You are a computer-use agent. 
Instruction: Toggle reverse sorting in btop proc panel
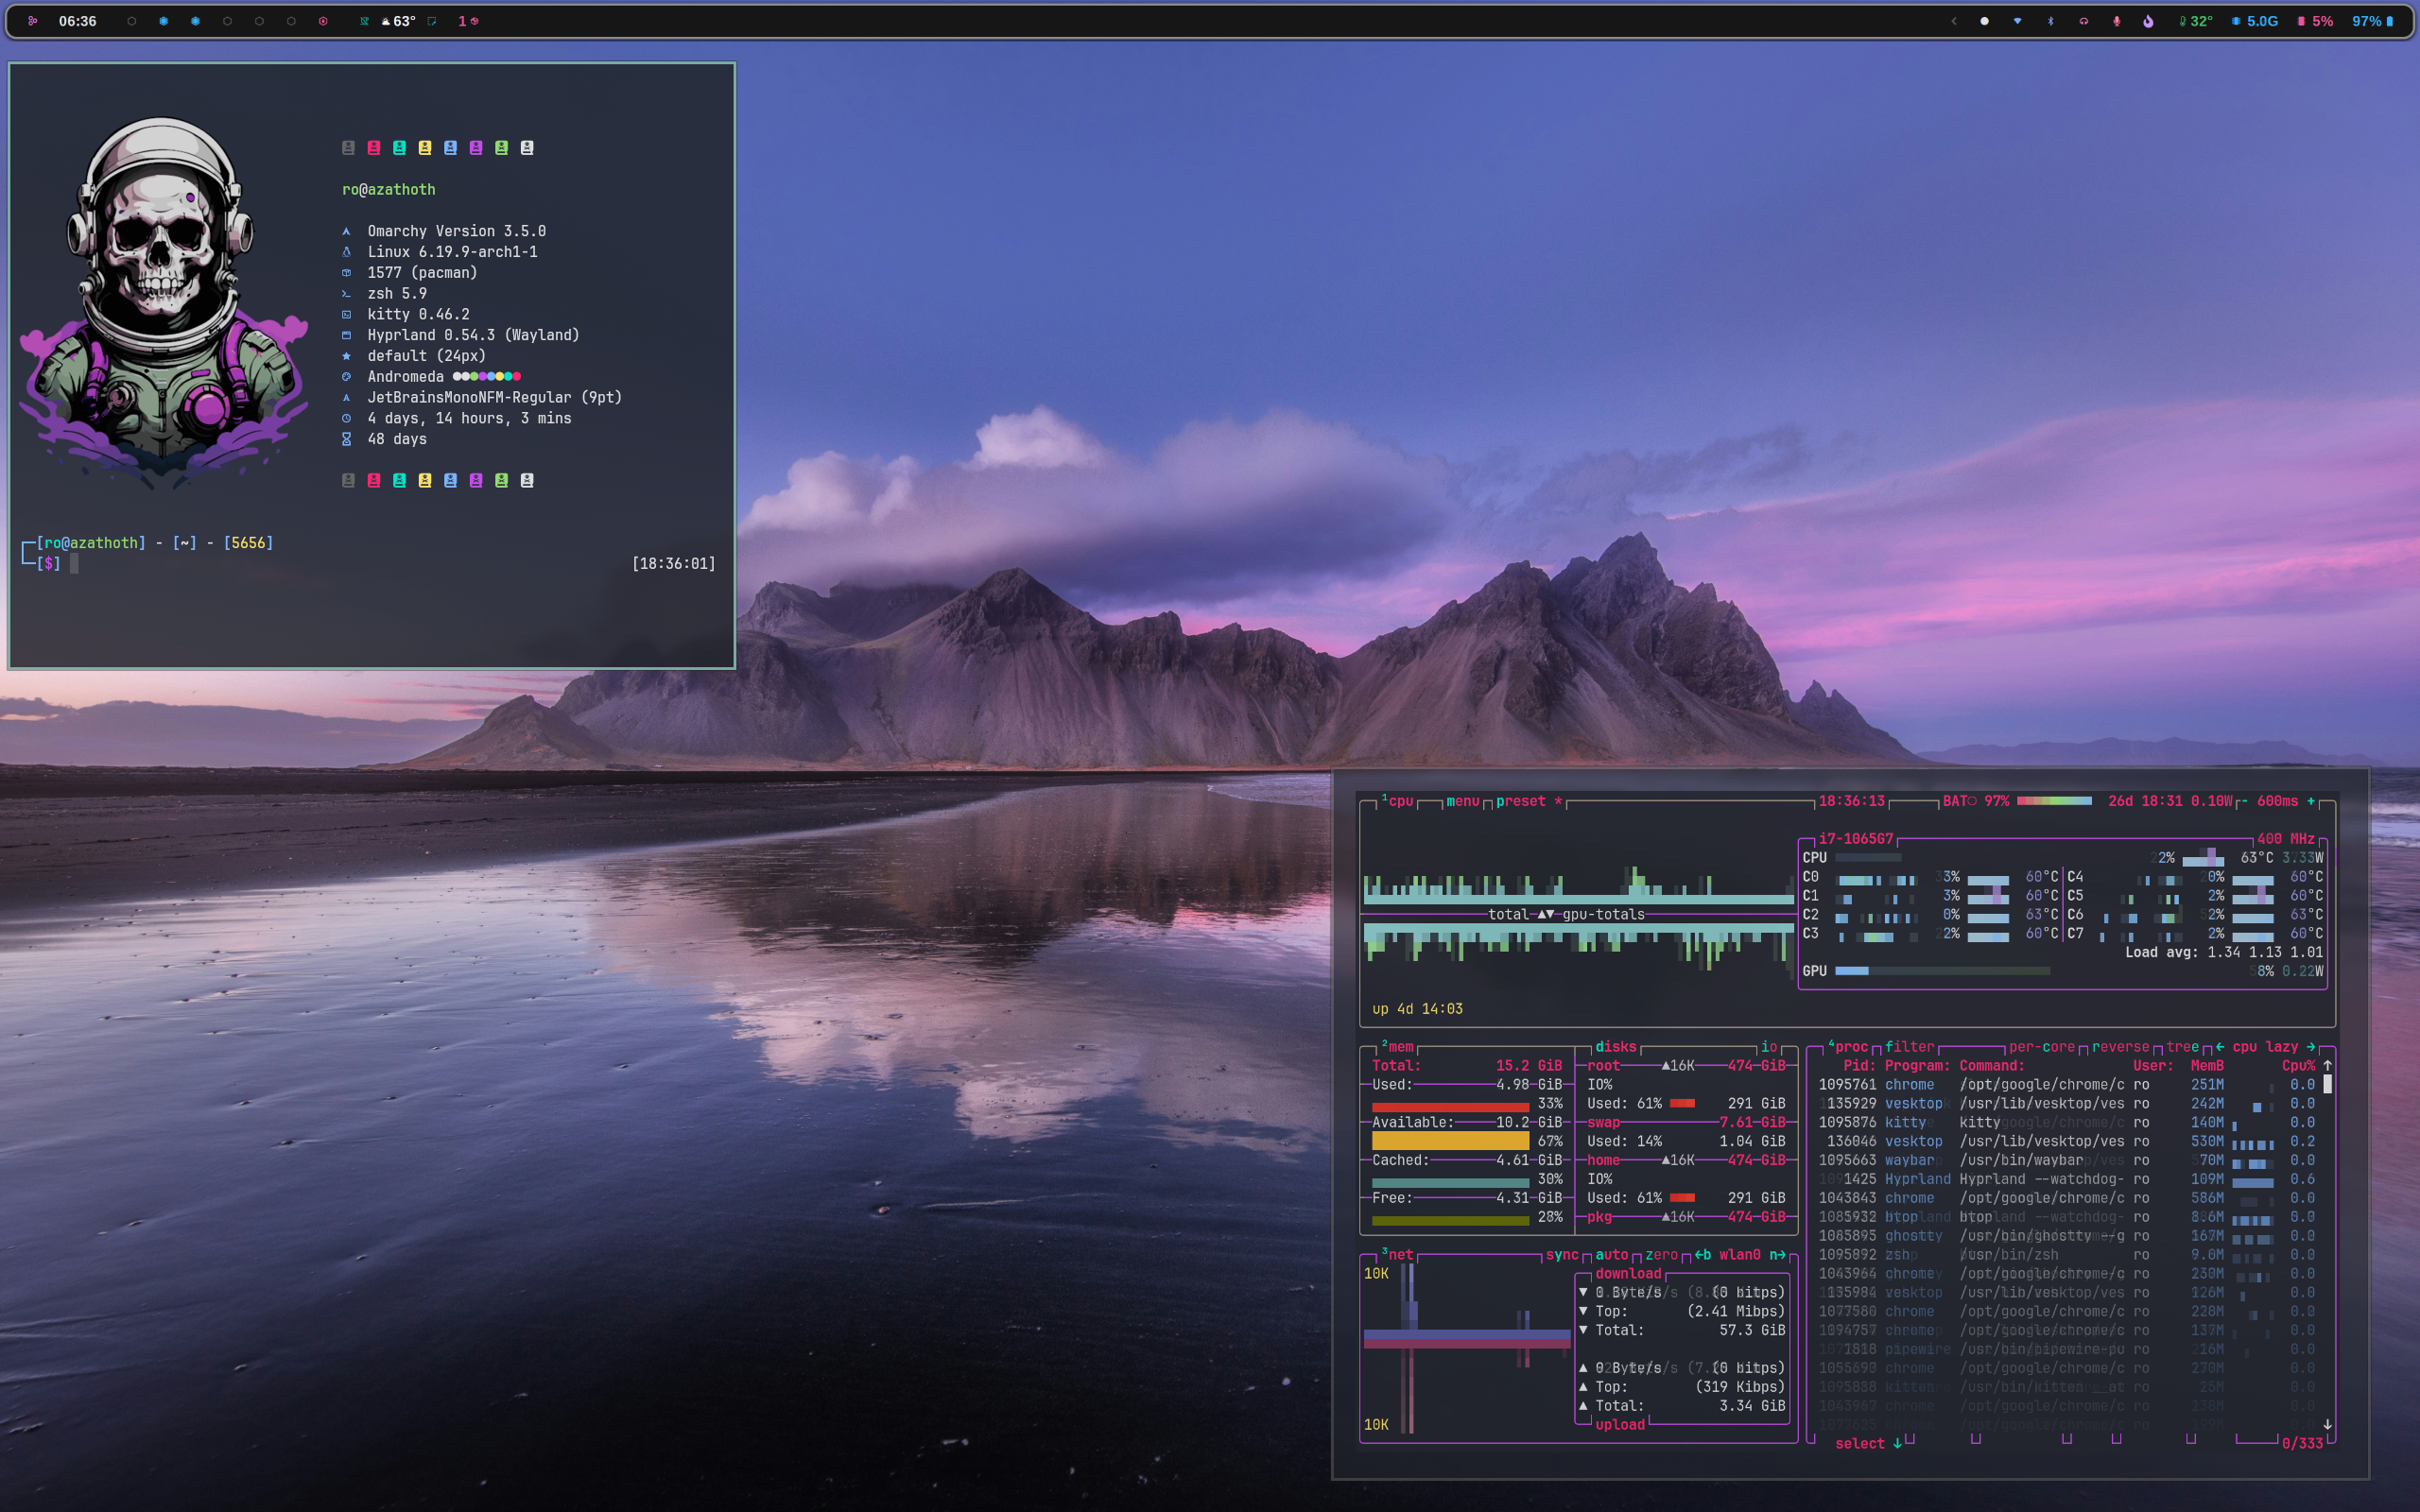tap(2120, 1047)
